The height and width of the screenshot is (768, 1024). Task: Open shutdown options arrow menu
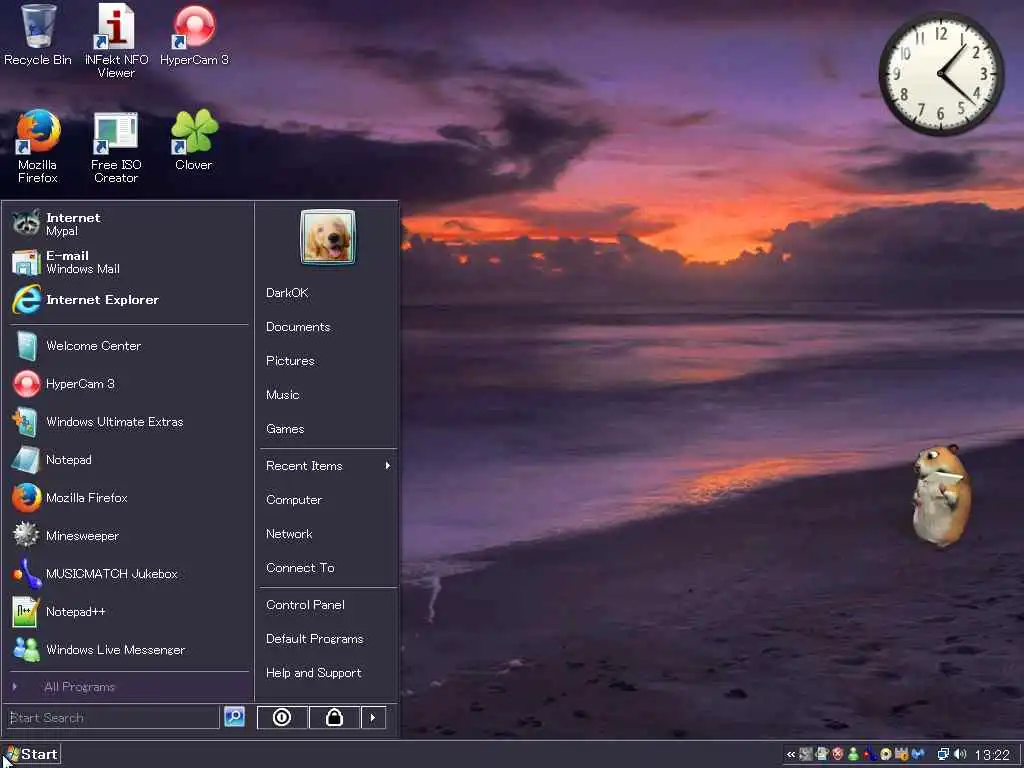(x=373, y=717)
